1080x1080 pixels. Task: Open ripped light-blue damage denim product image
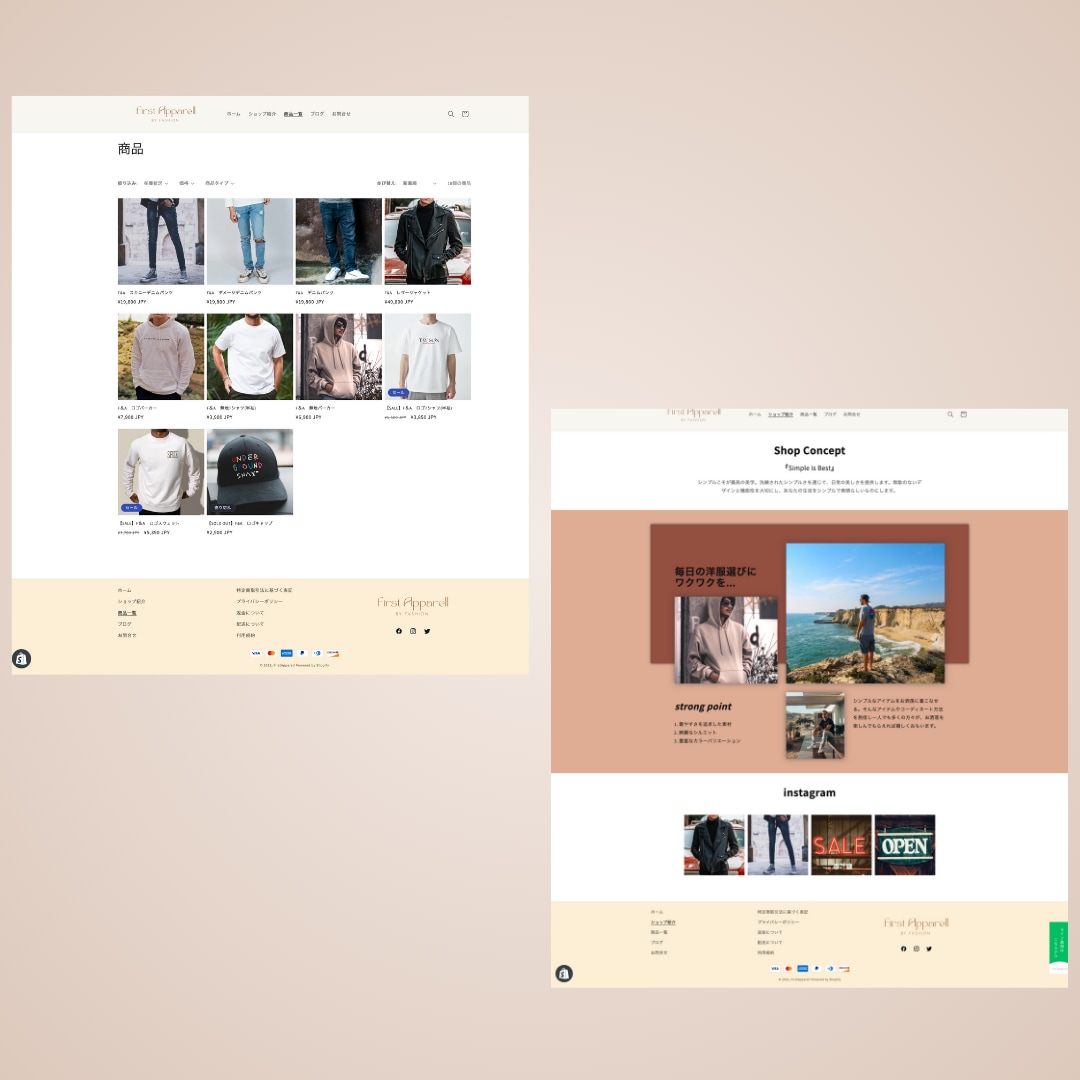pyautogui.click(x=250, y=241)
